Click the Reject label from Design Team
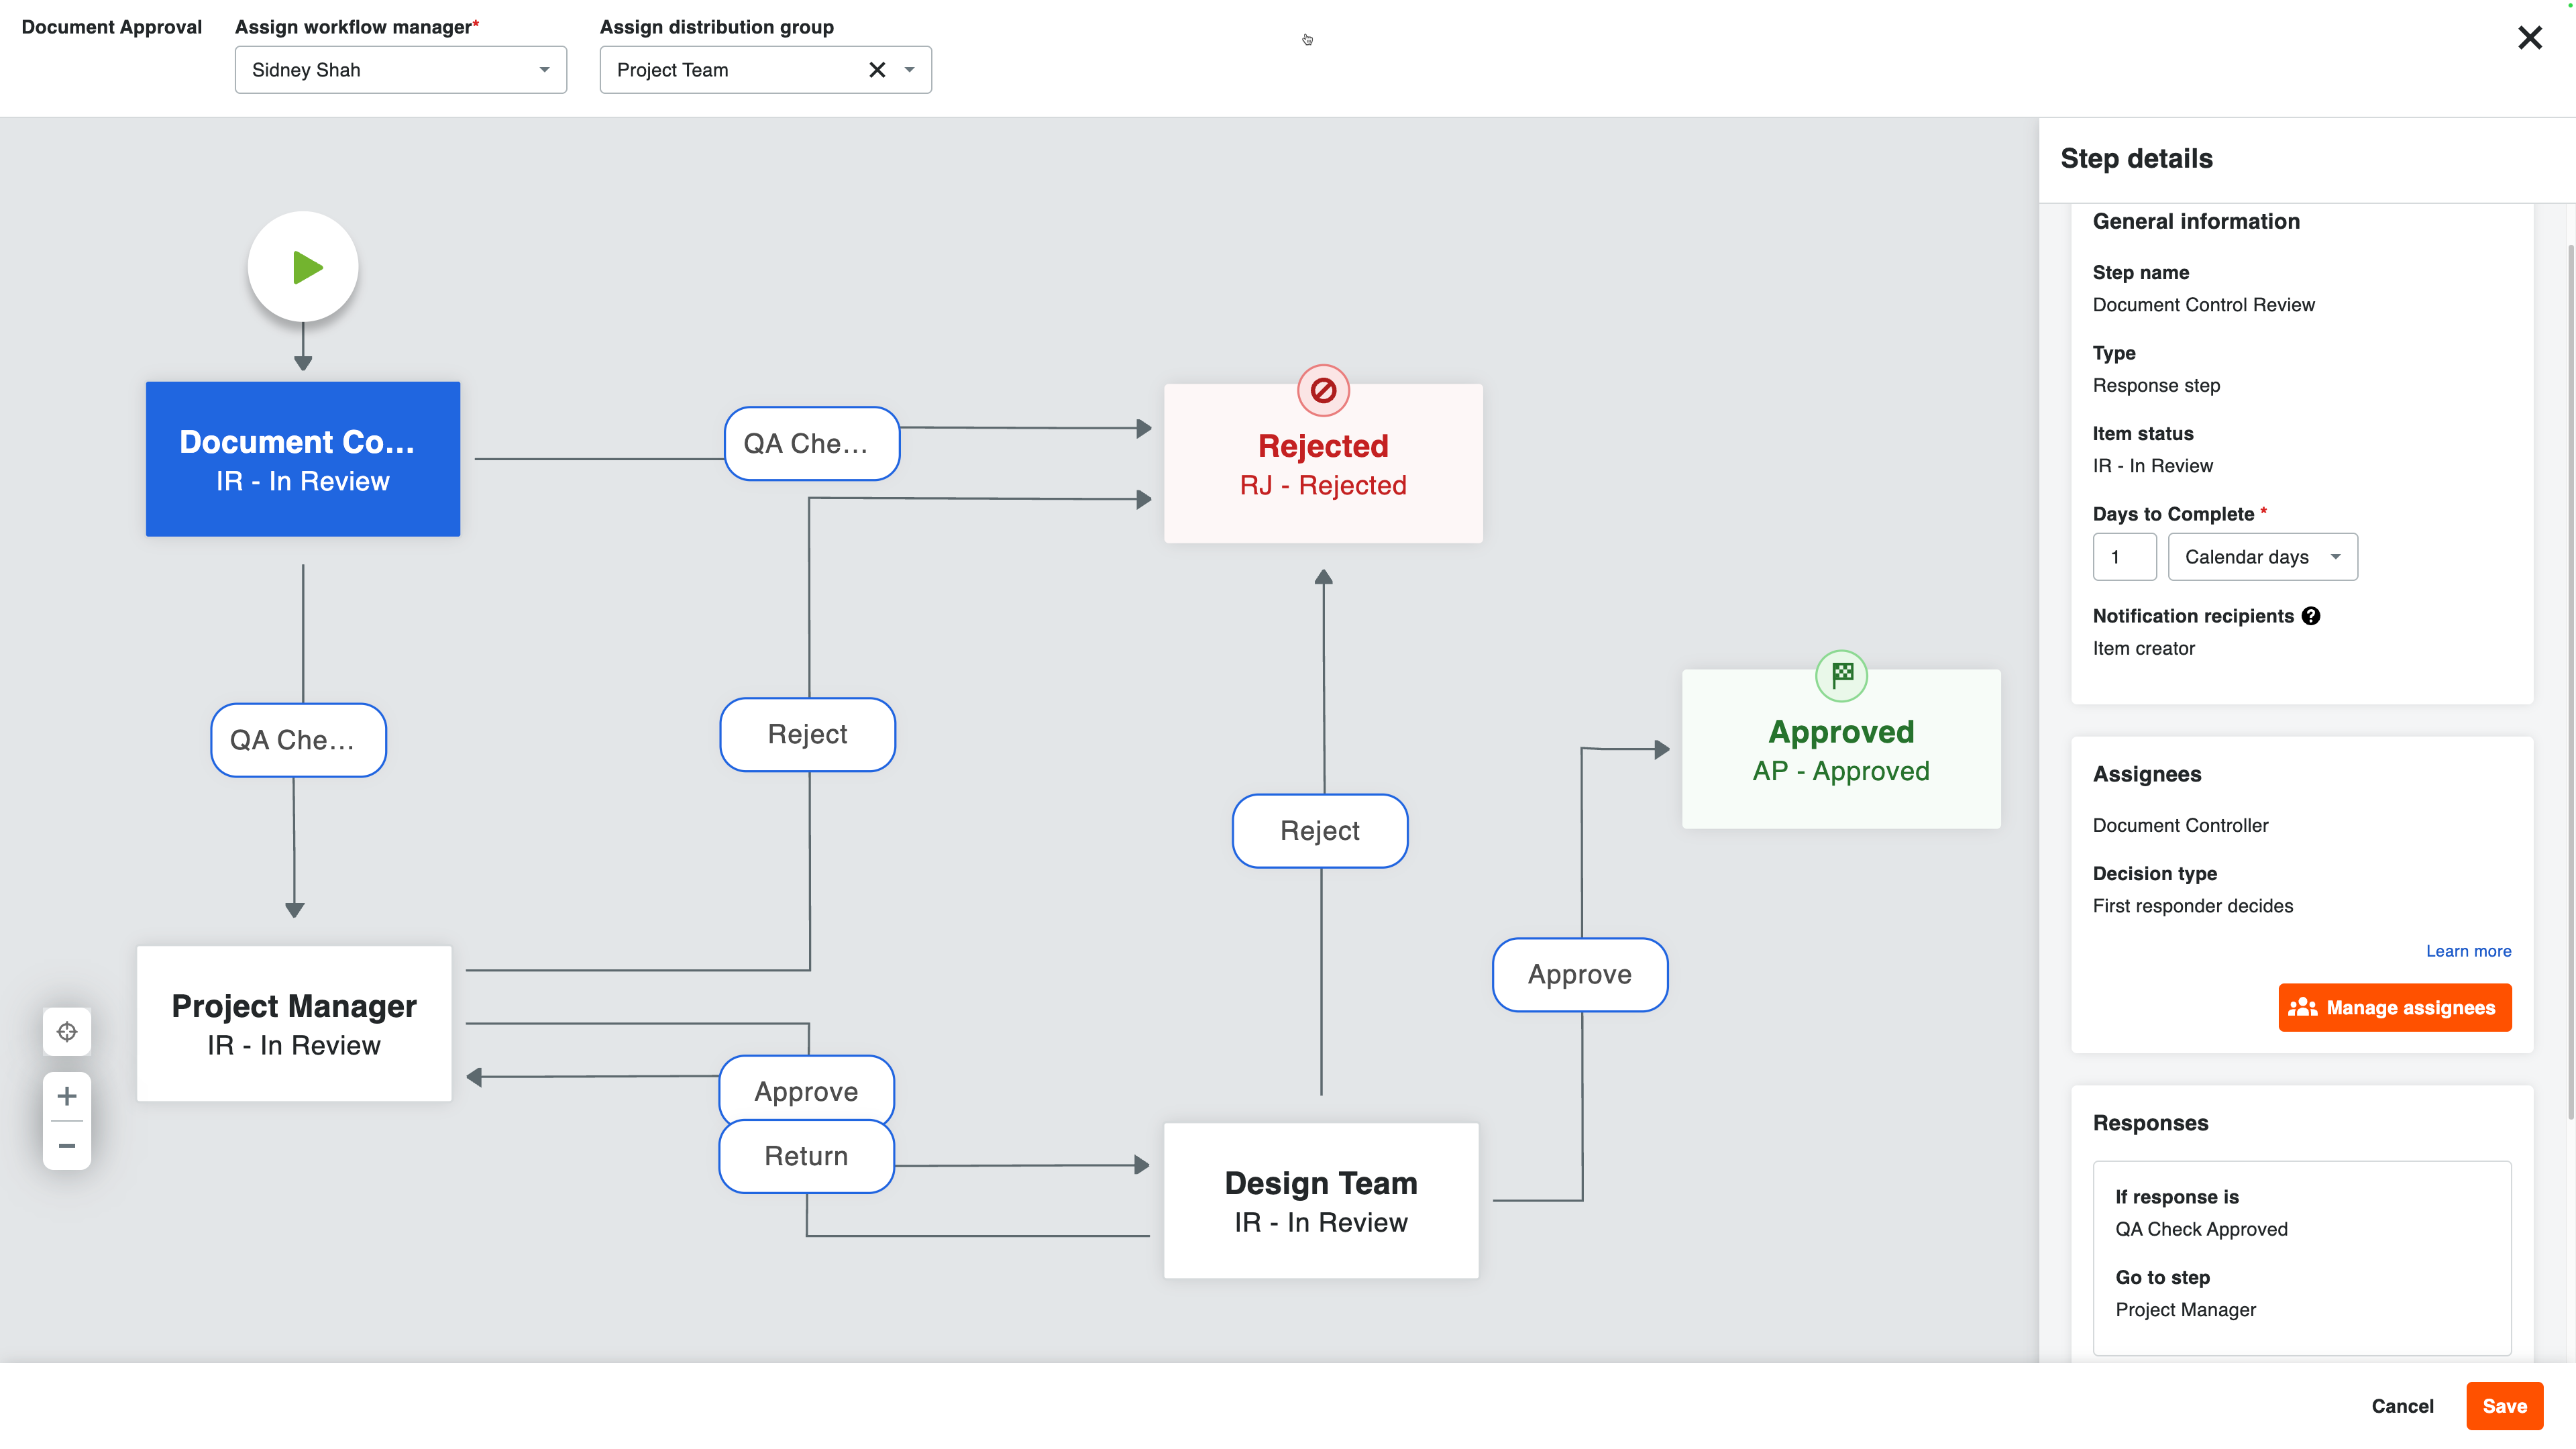The width and height of the screenshot is (2576, 1449). pyautogui.click(x=1320, y=831)
